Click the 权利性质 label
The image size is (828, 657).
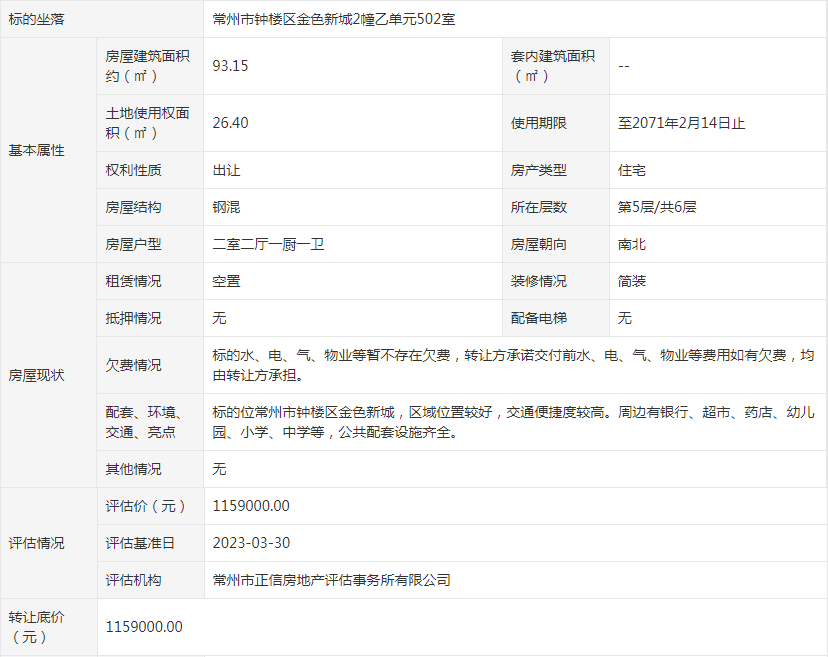click(133, 170)
